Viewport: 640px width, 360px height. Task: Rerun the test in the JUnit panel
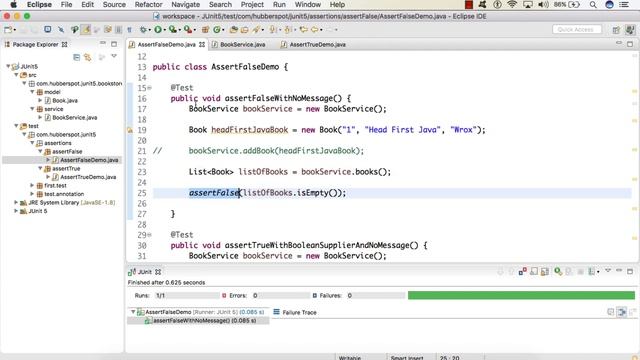click(558, 272)
